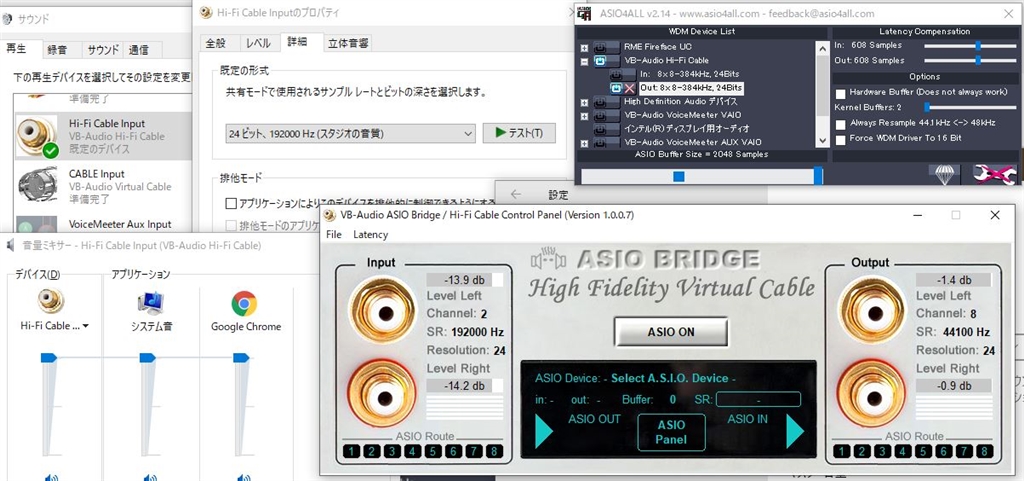Expand VB-Audio VoiceMeeter VAIO tree
Image resolution: width=1024 pixels, height=481 pixels.
(x=584, y=116)
